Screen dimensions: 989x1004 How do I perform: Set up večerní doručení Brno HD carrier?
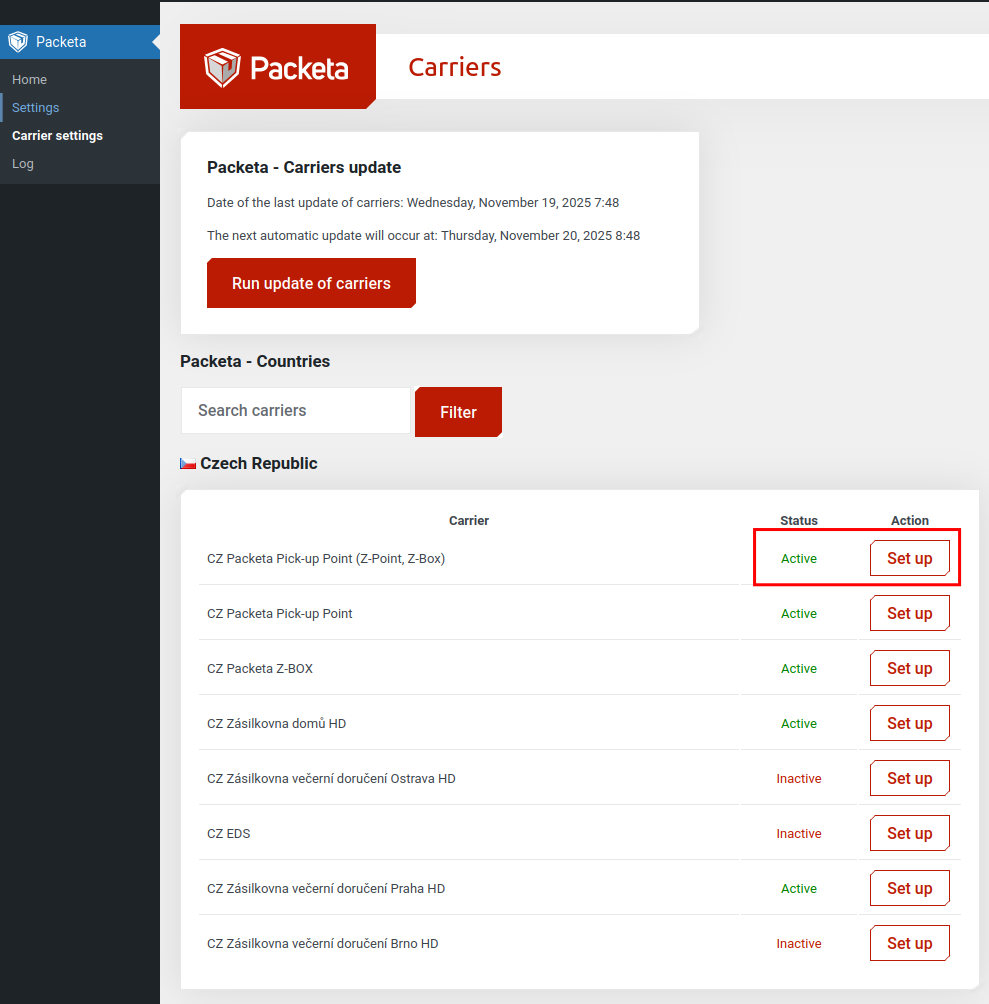coord(910,944)
